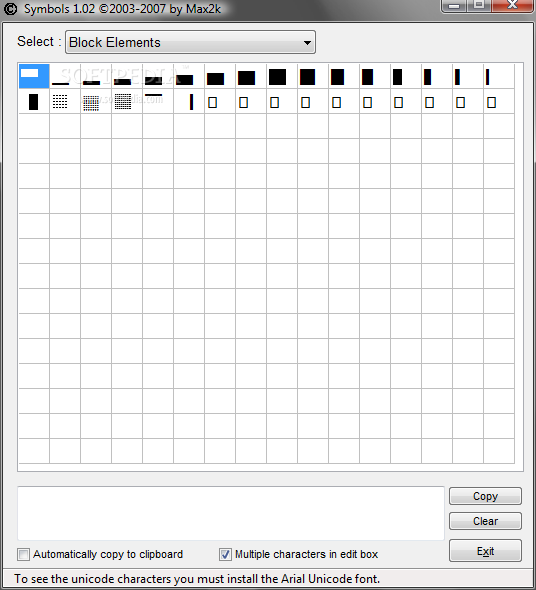
Task: Pick the lower one eighth block symbol
Action: 65,76
